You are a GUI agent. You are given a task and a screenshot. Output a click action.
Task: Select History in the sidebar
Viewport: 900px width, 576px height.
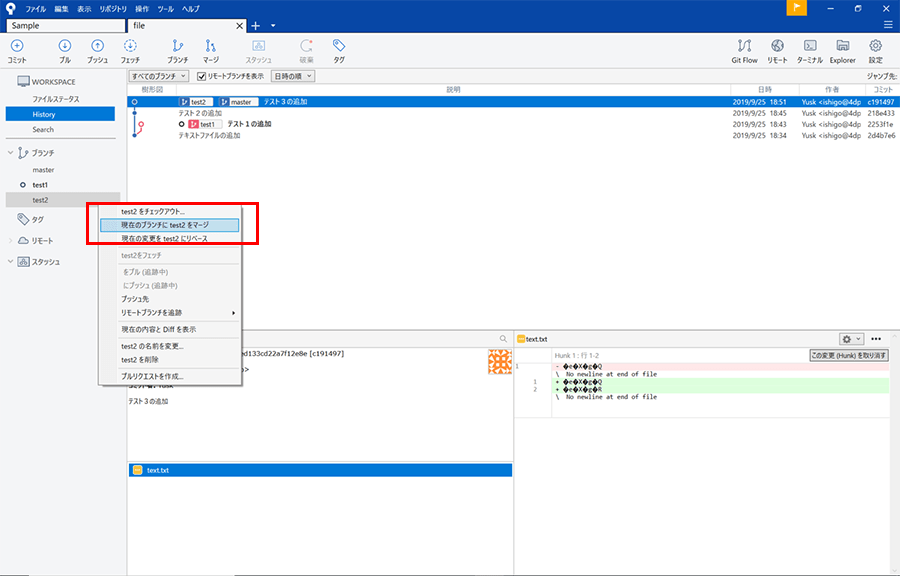pyautogui.click(x=60, y=114)
